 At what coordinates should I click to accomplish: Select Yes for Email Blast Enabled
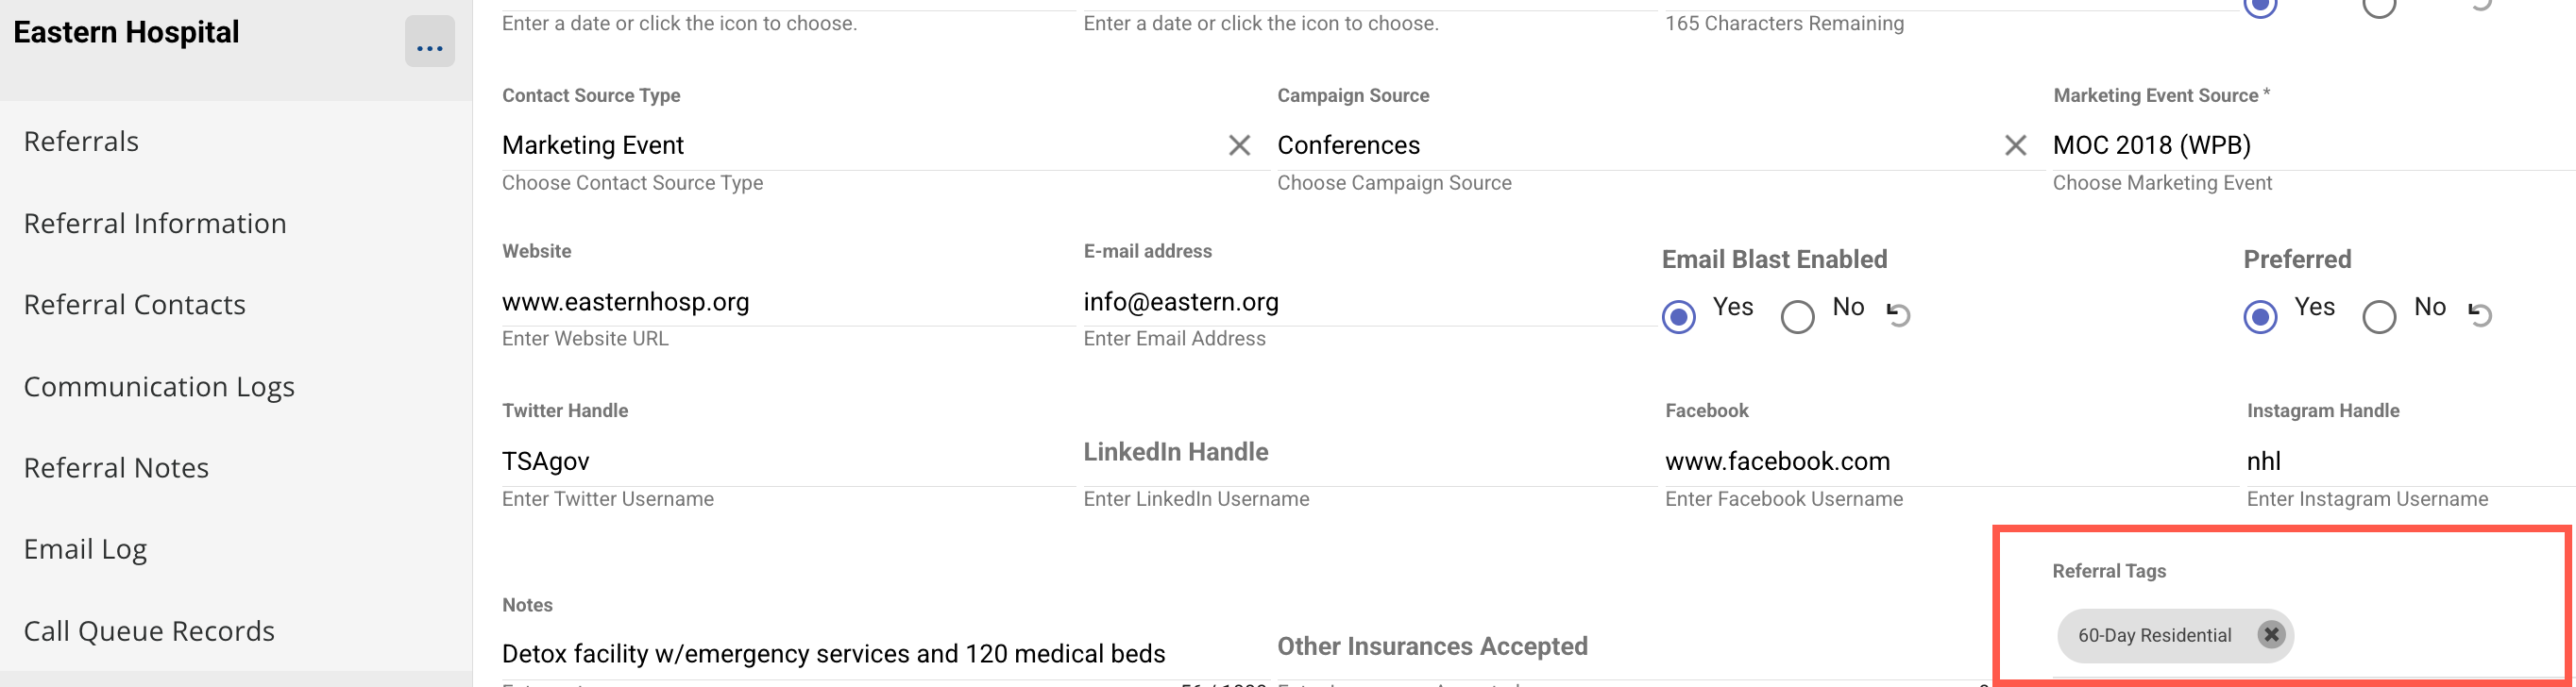[x=1679, y=316]
